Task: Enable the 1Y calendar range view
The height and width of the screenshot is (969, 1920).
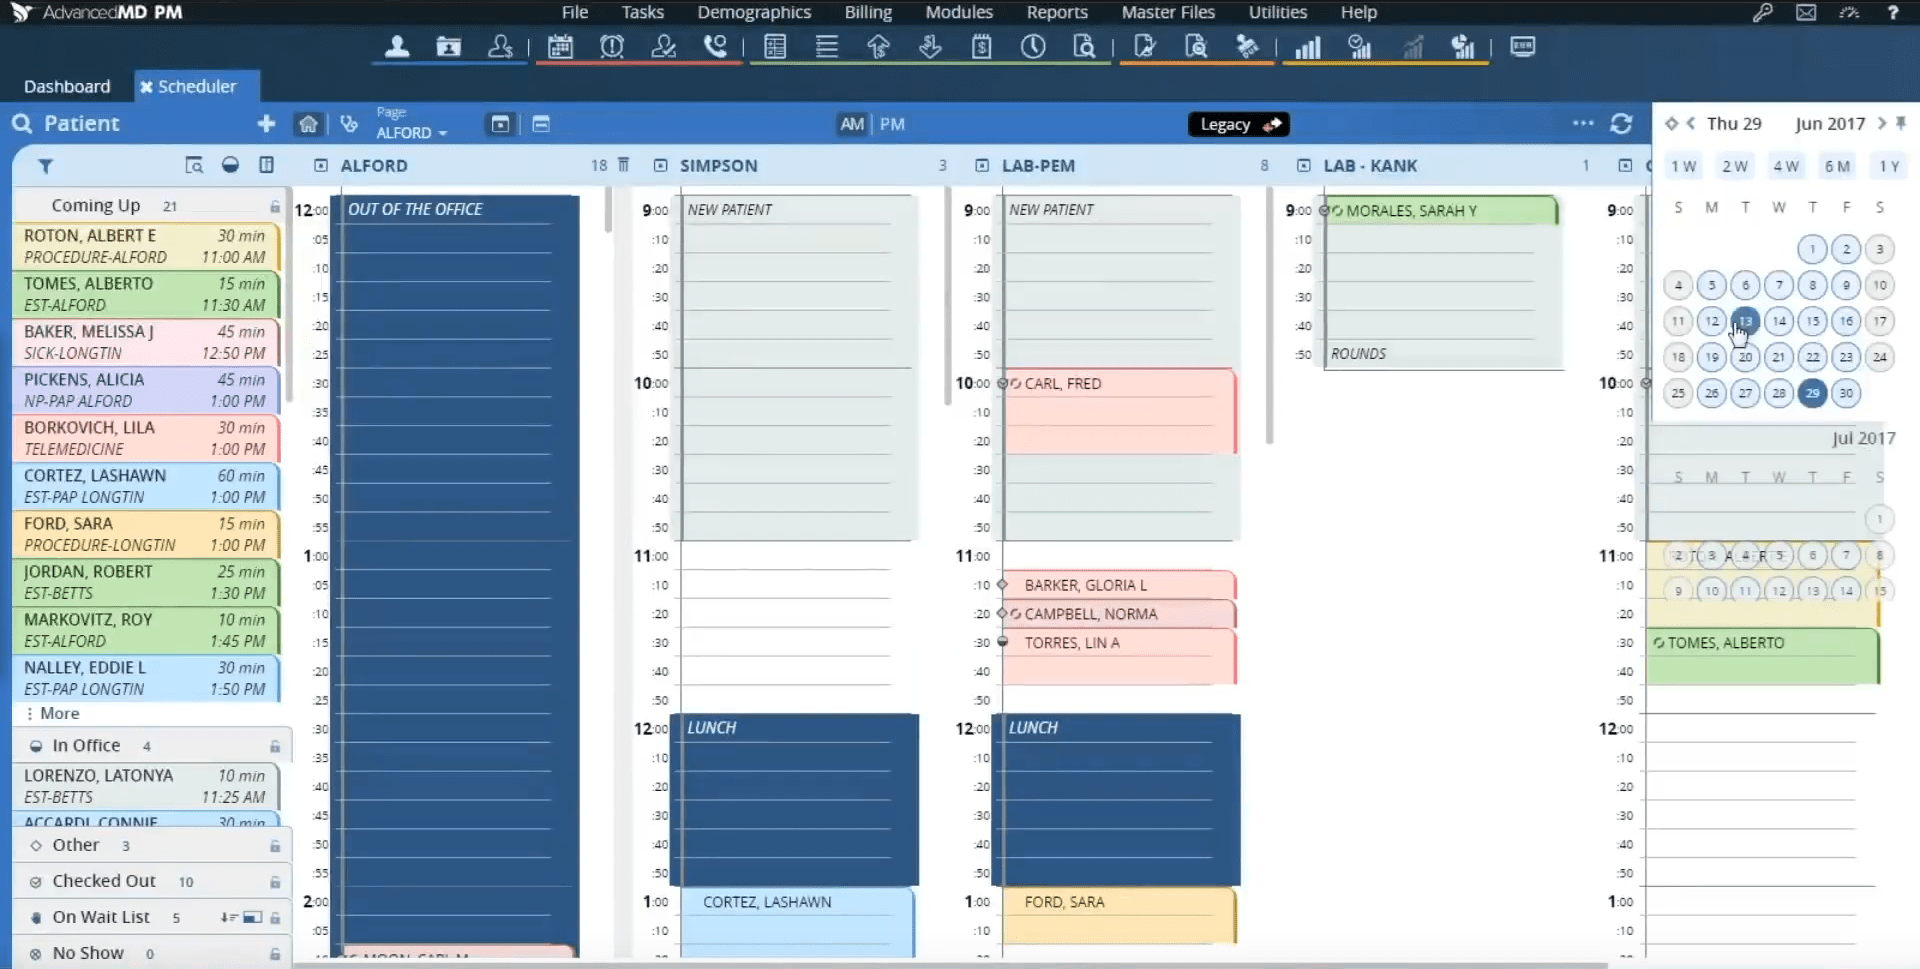Action: (1890, 166)
